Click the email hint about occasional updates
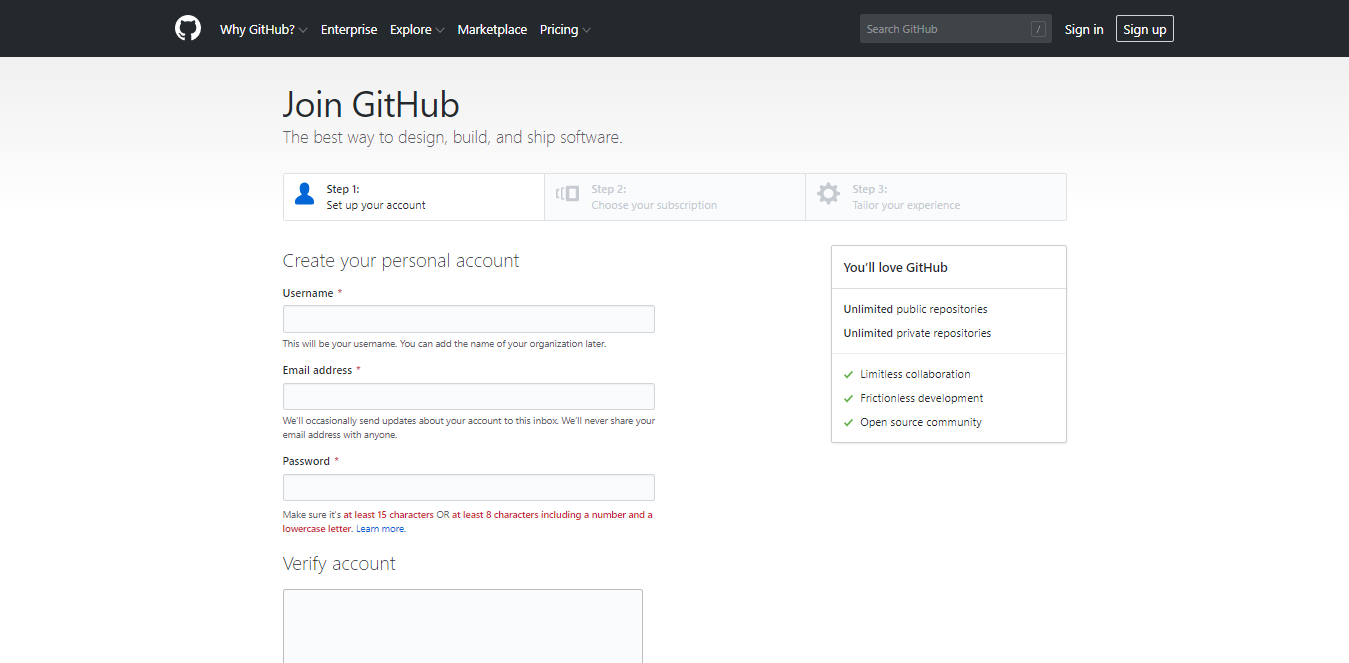Viewport: 1349px width, 663px height. click(469, 428)
